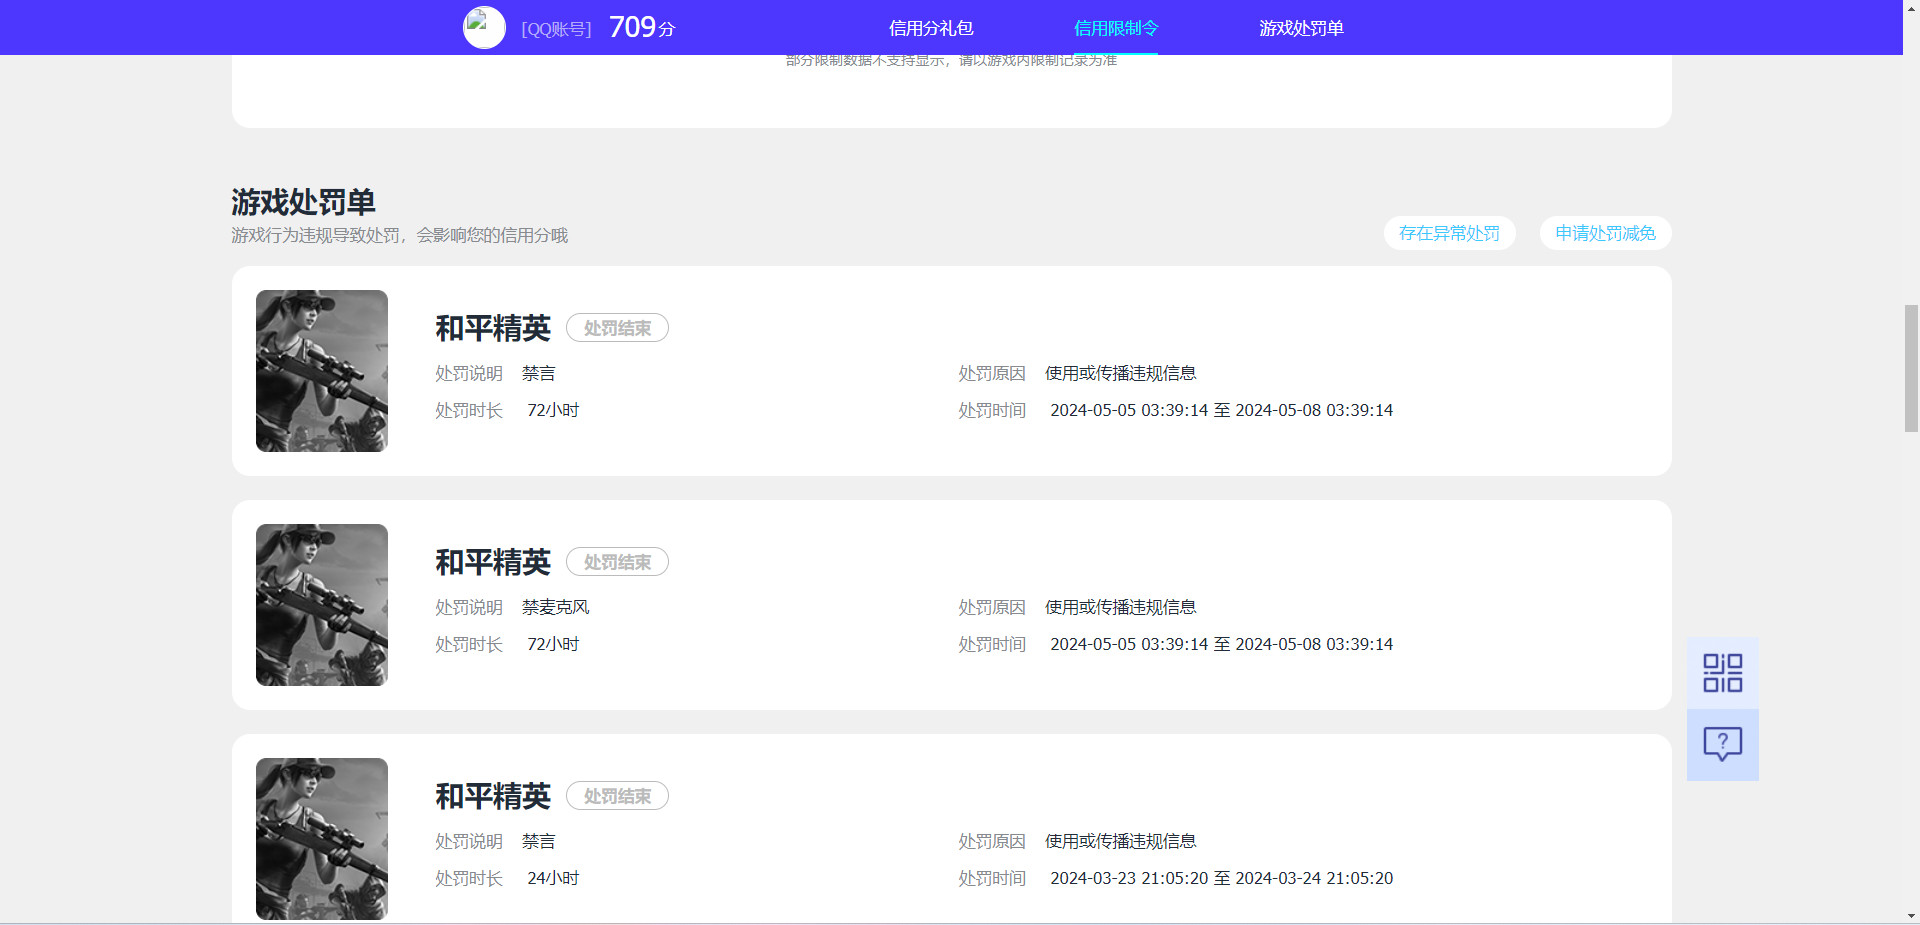The image size is (1920, 925).
Task: Click 和平精英 title of the 24小时 card
Action: (x=493, y=796)
